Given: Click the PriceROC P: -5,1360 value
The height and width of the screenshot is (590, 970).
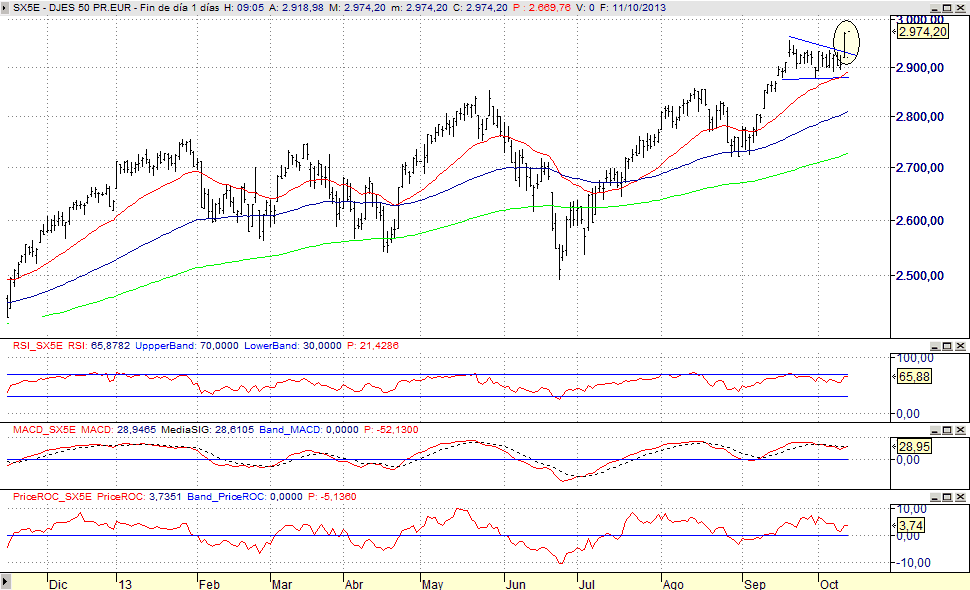Looking at the screenshot, I should tap(332, 497).
